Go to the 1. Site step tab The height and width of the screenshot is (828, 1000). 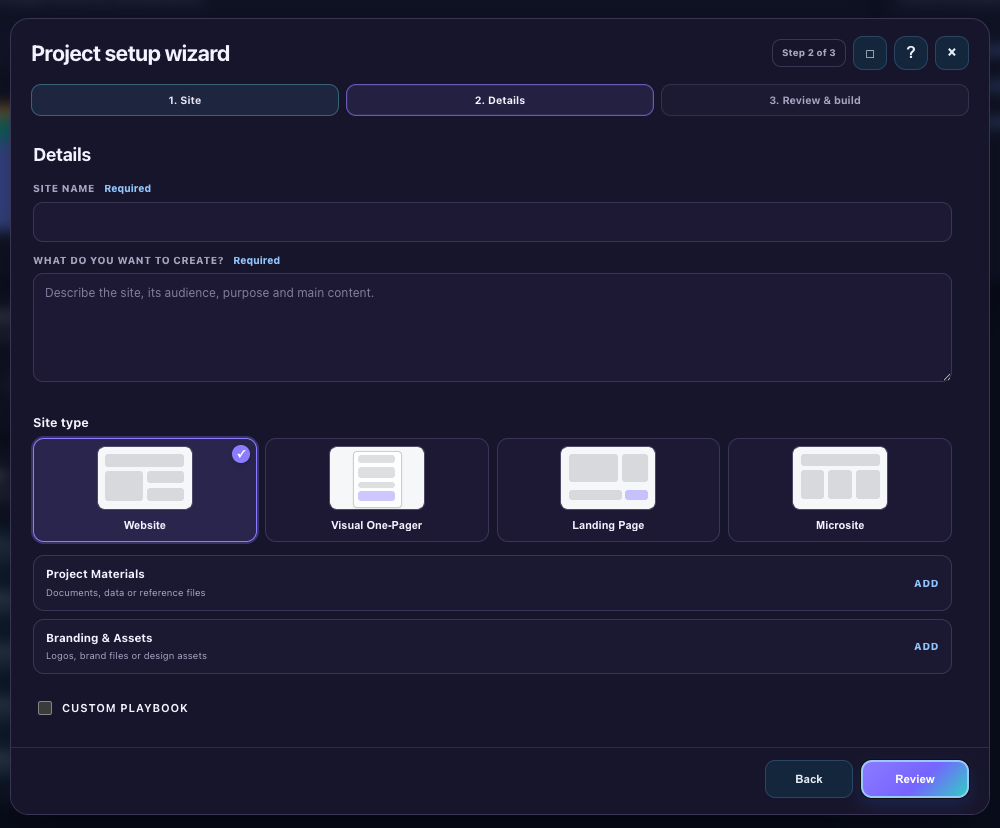pyautogui.click(x=185, y=100)
